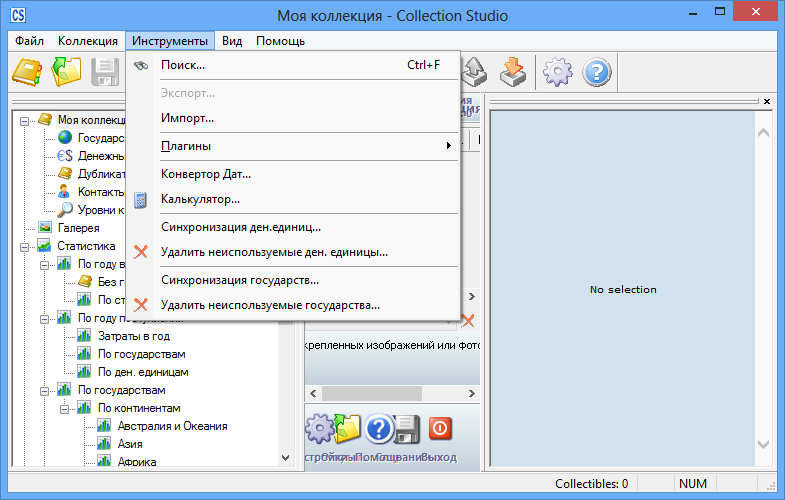This screenshot has width=785, height=500.
Task: Collapse the По государствам tree node
Action: pyautogui.click(x=44, y=391)
